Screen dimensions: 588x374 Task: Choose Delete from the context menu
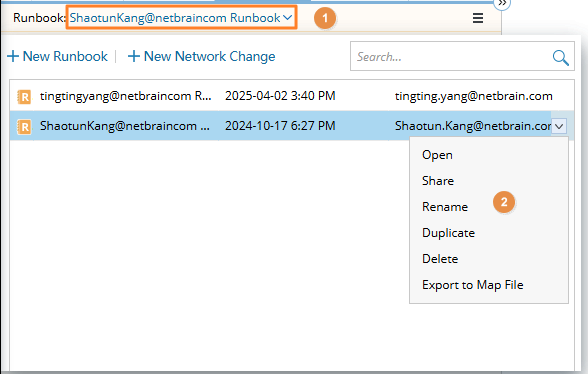[440, 259]
